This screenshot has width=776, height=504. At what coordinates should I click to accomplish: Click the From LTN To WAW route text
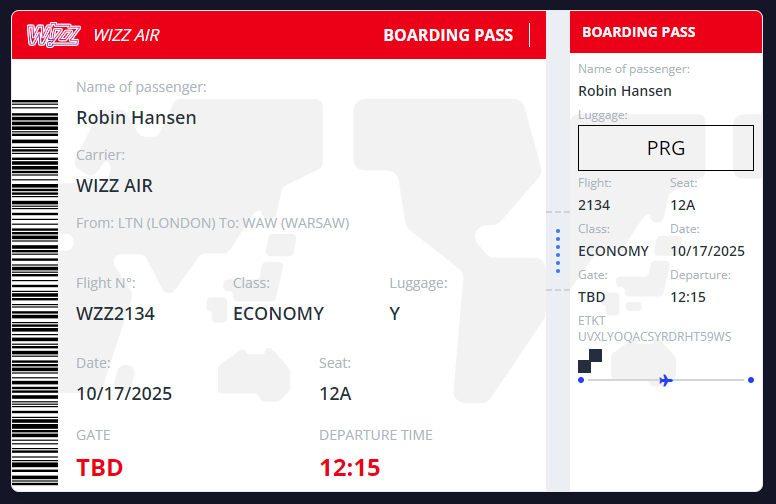pyautogui.click(x=213, y=222)
